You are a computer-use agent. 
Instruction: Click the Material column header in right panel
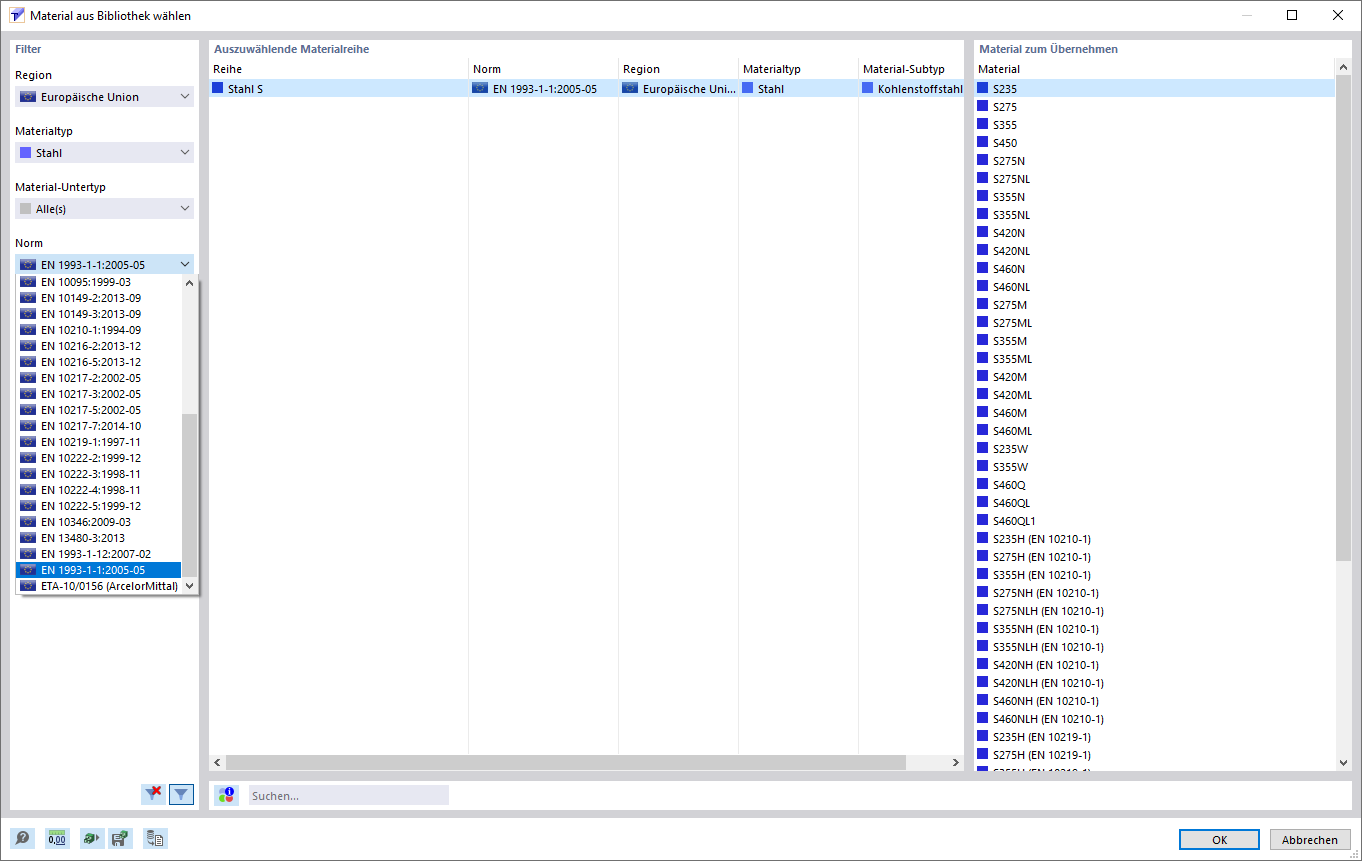(x=1155, y=69)
